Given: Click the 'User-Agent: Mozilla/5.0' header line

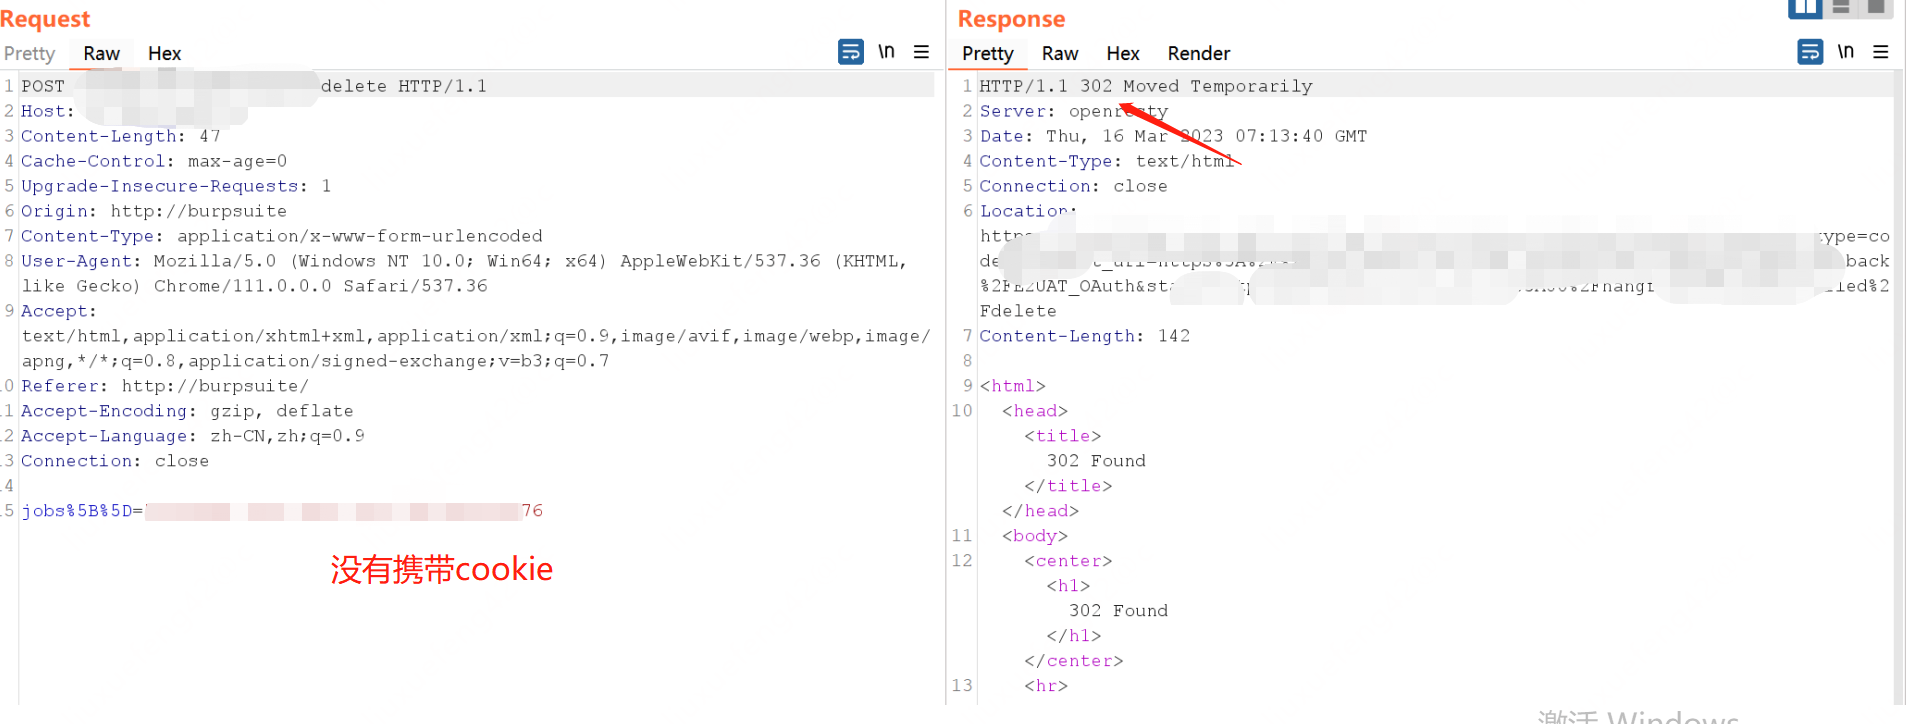Looking at the screenshot, I should pyautogui.click(x=464, y=261).
